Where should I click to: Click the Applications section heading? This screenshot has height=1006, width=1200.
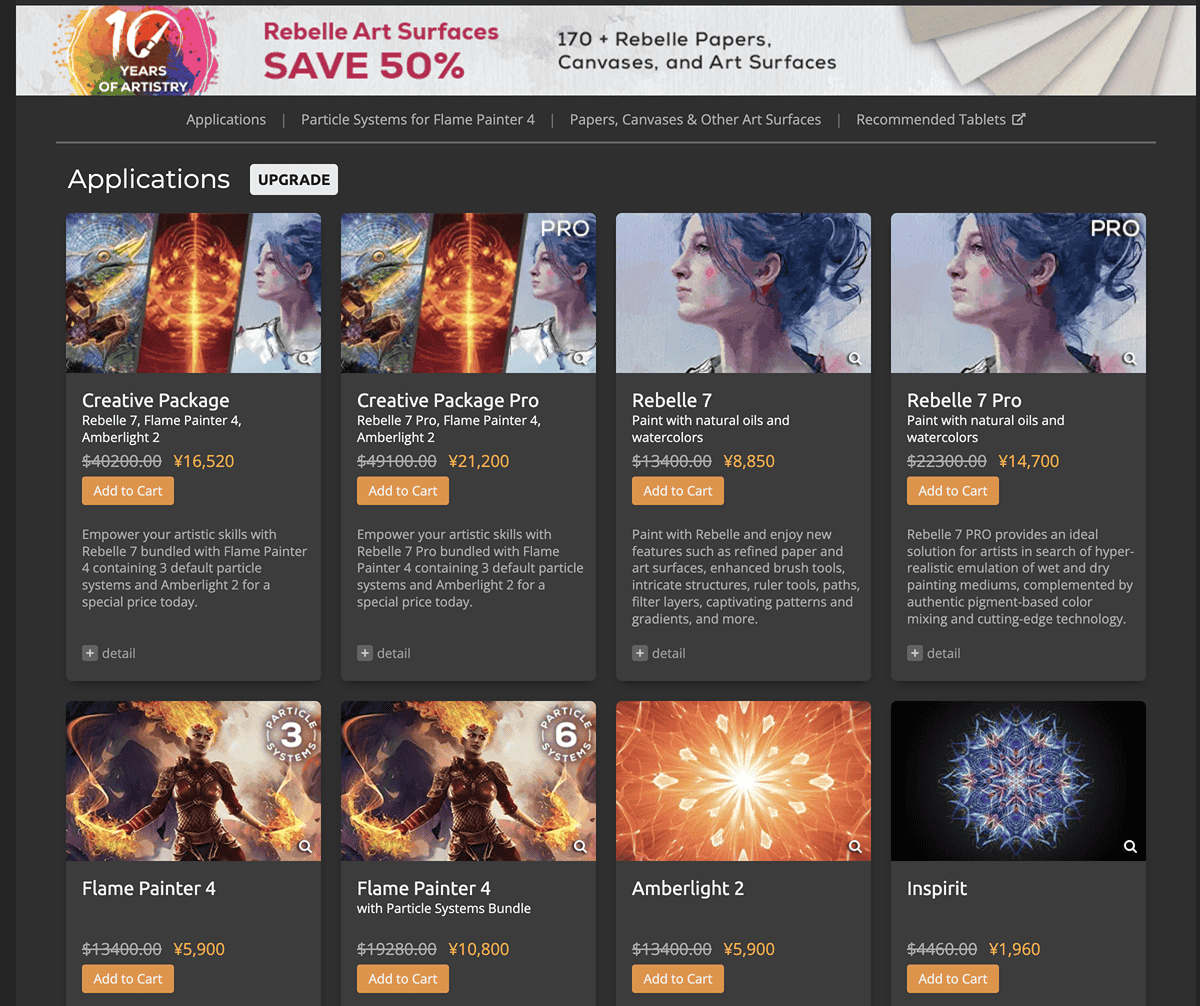click(149, 180)
